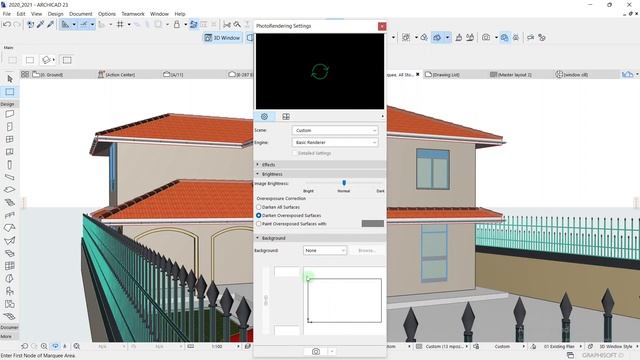Select the Column tool in toolbox

[x=10, y=164]
